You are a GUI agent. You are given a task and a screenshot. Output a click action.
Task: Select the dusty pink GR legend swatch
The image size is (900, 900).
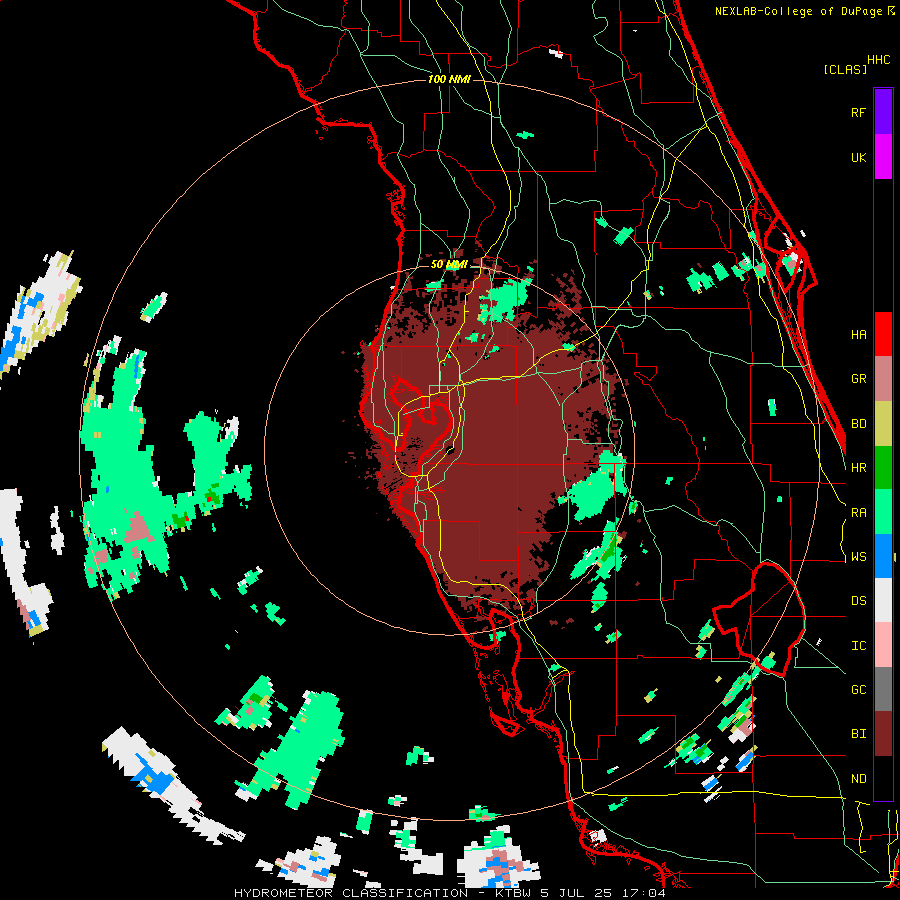[x=883, y=379]
